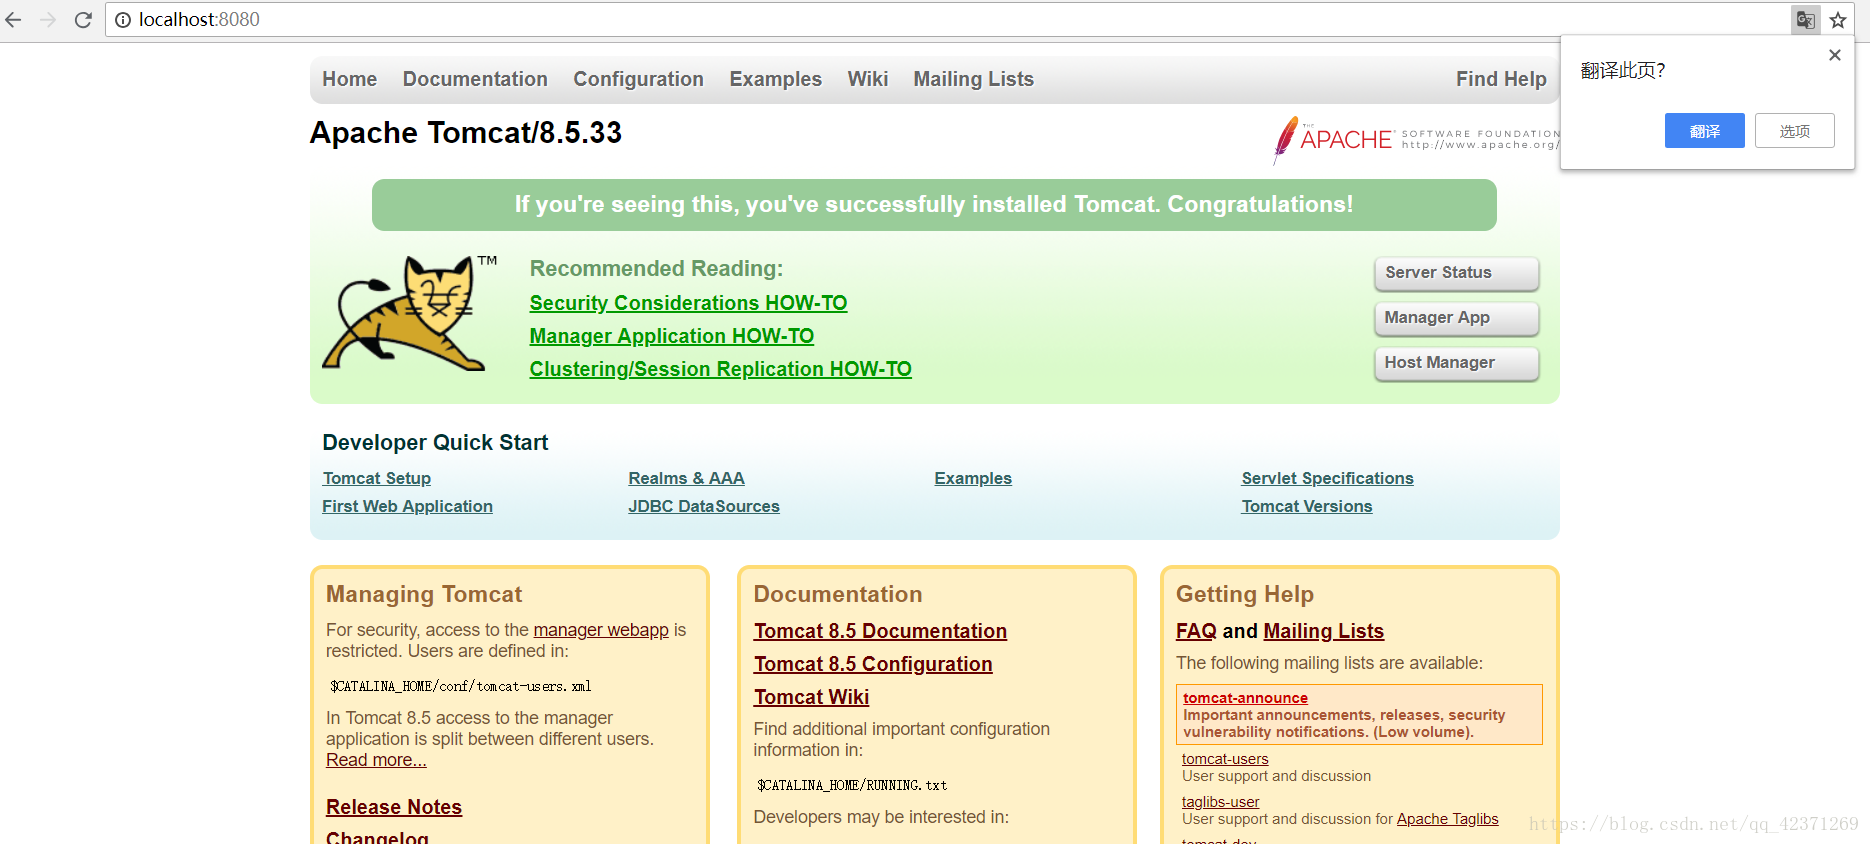Open the Wiki nav item
Viewport: 1870px width, 844px height.
(868, 79)
